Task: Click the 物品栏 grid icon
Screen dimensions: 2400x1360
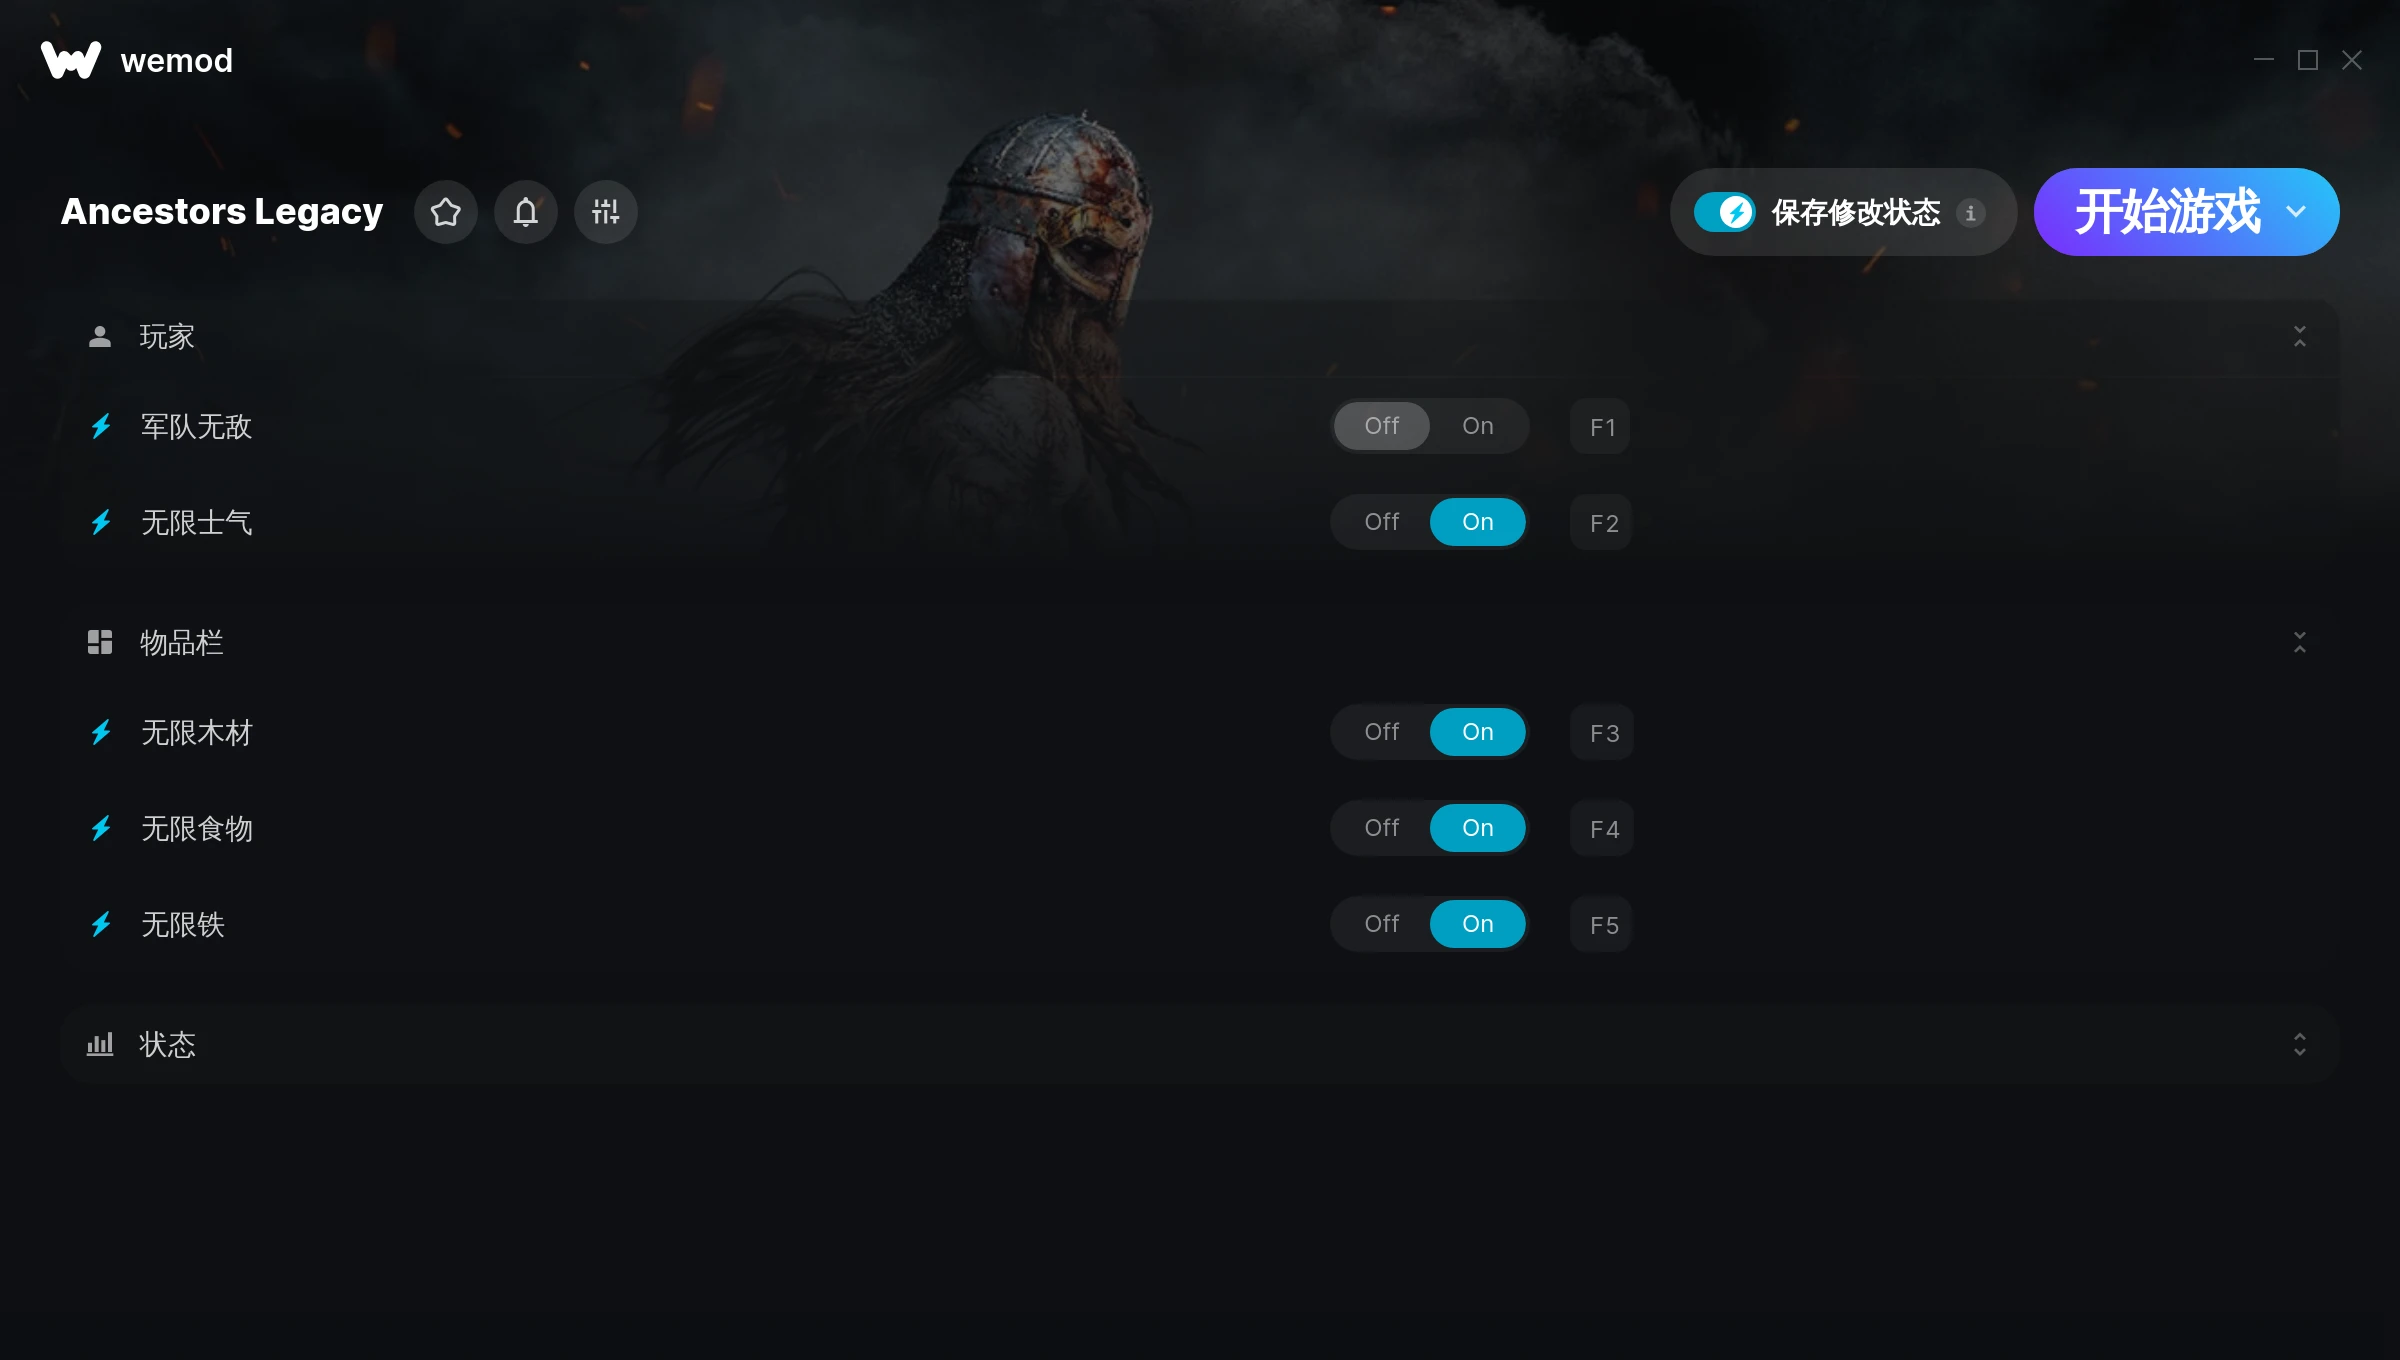Action: coord(100,642)
